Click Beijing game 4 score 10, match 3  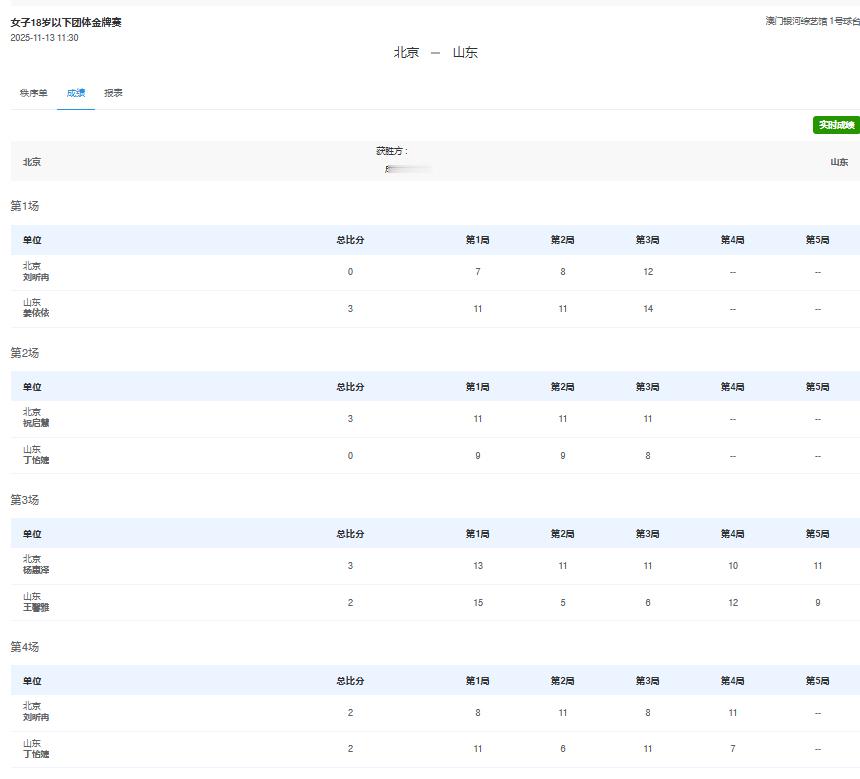pyautogui.click(x=733, y=566)
